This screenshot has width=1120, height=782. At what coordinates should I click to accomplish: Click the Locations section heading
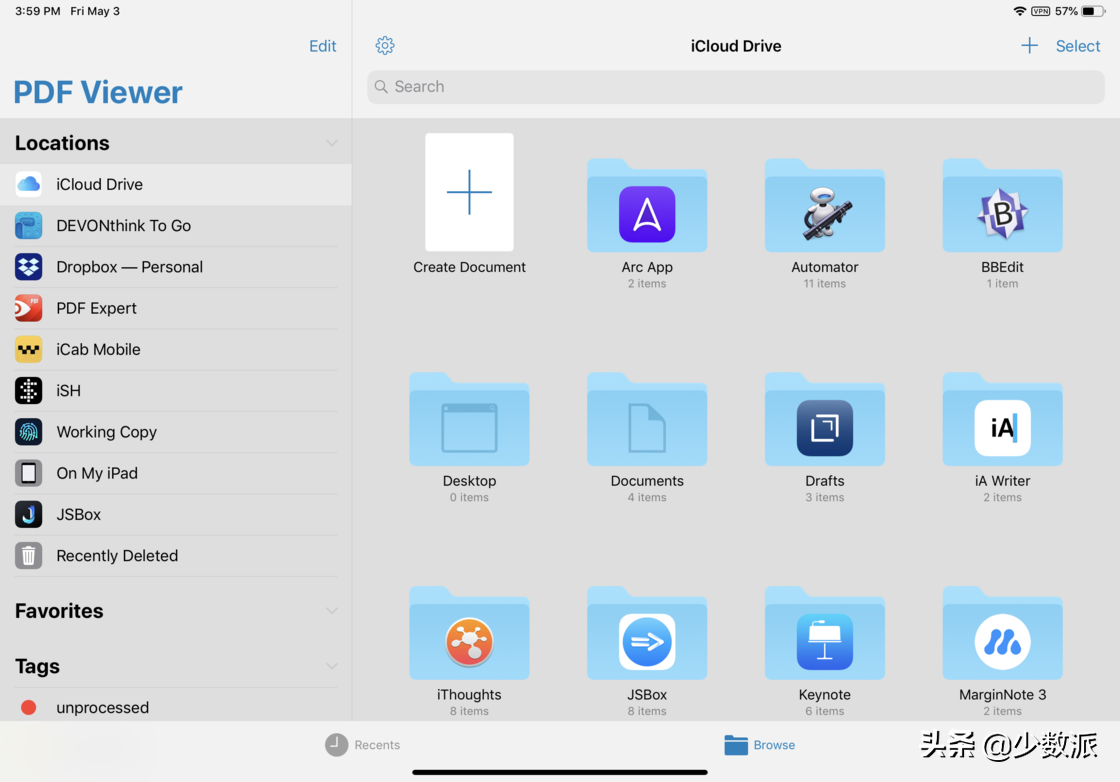pos(62,143)
